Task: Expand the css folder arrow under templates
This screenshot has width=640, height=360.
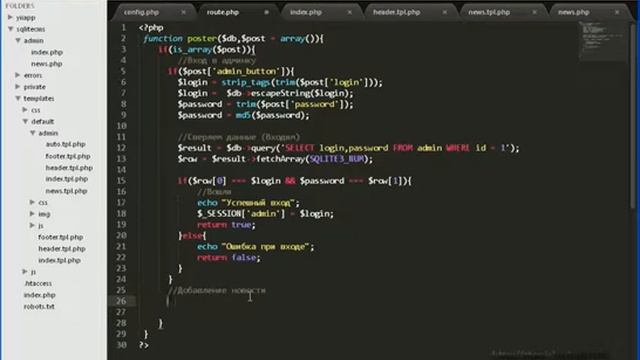Action: [x=25, y=110]
